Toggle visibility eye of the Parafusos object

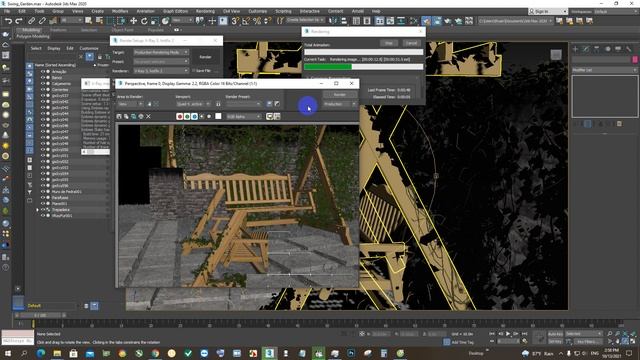click(x=42, y=198)
